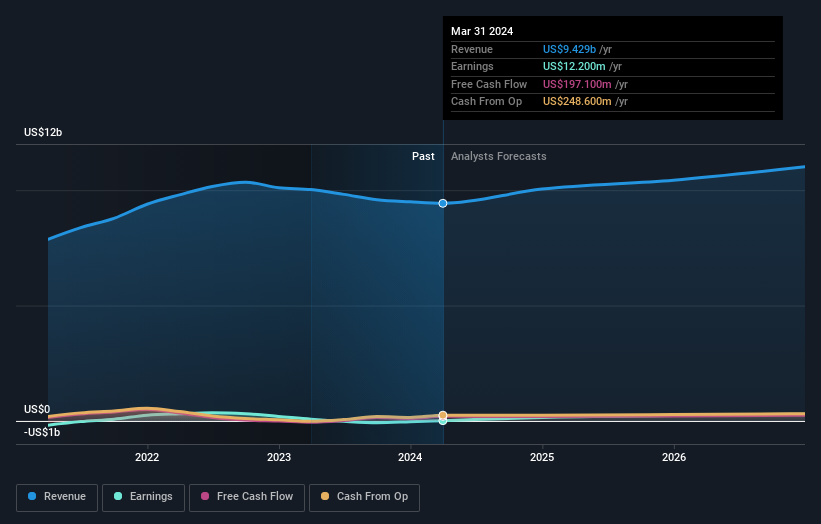Click the US$248.600m cash from op value
This screenshot has height=524, width=821.
[577, 102]
